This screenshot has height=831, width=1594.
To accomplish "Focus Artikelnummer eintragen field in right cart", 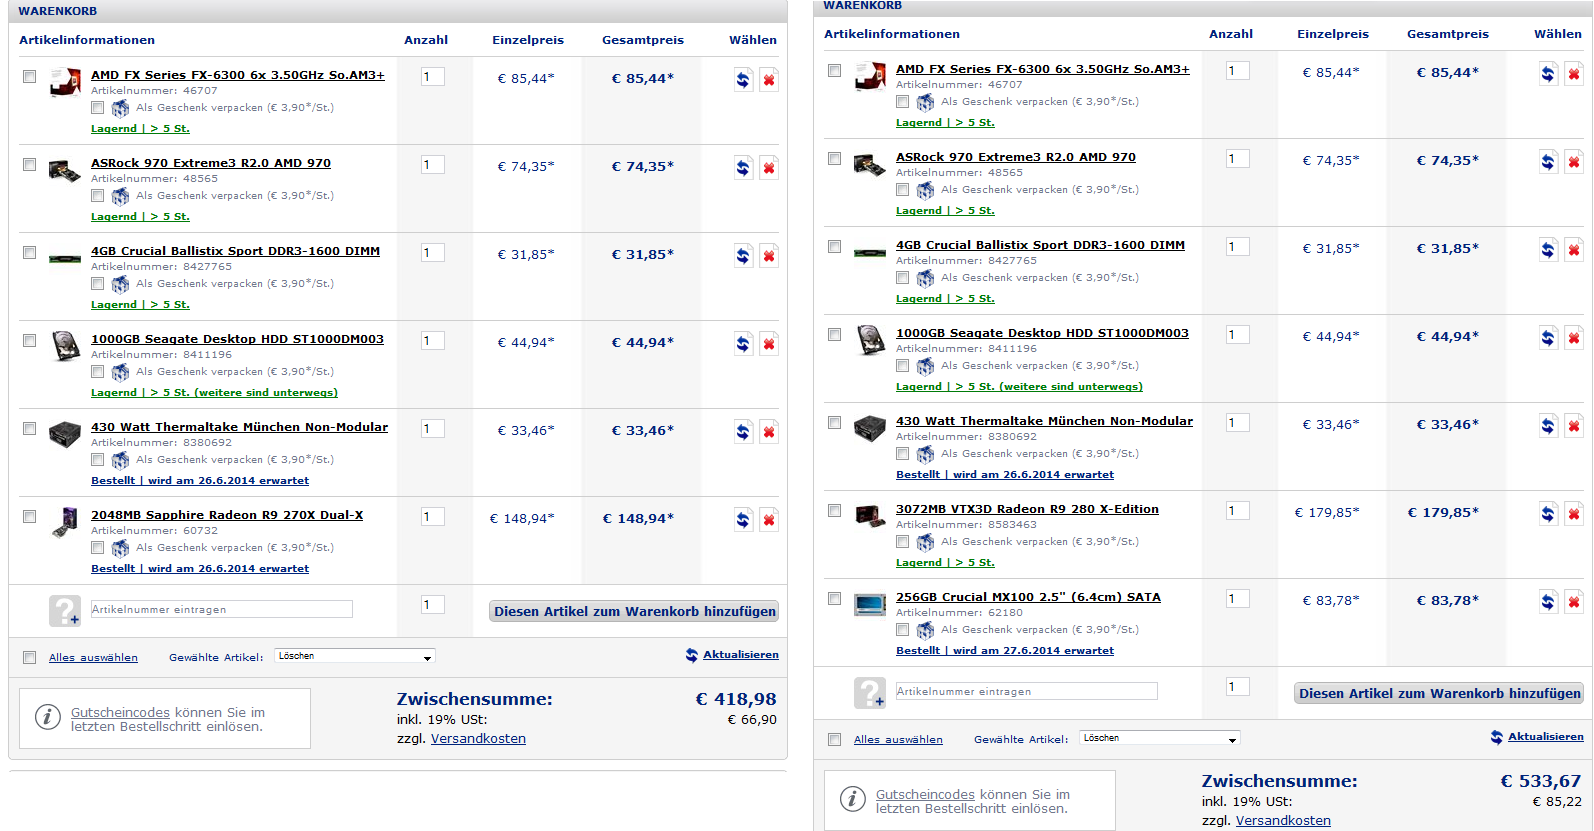I will coord(1026,691).
